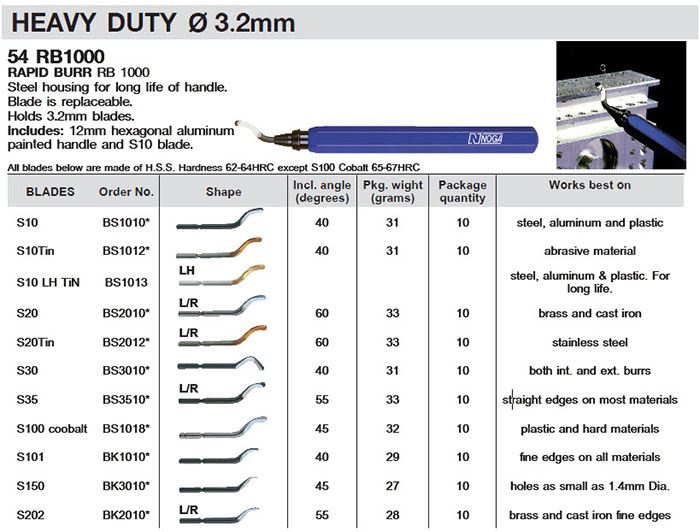Click the Package quantity column header

[x=462, y=191]
